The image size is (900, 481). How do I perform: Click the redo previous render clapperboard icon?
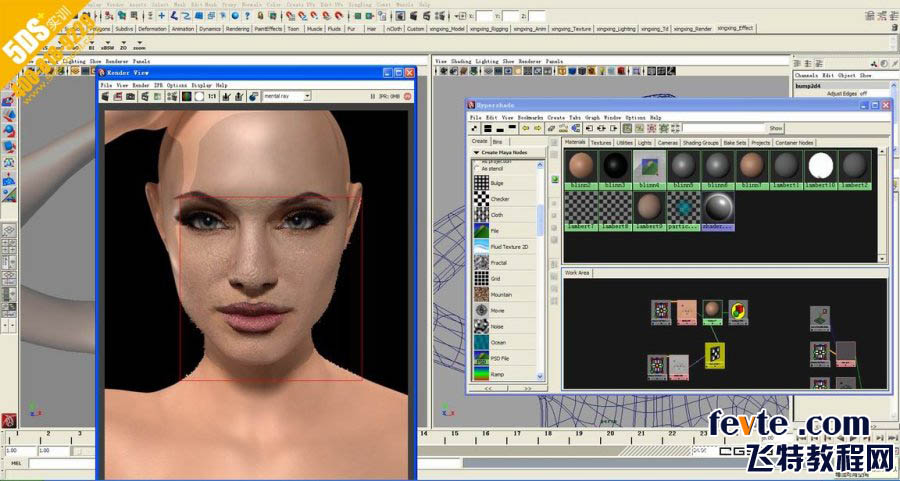point(107,96)
